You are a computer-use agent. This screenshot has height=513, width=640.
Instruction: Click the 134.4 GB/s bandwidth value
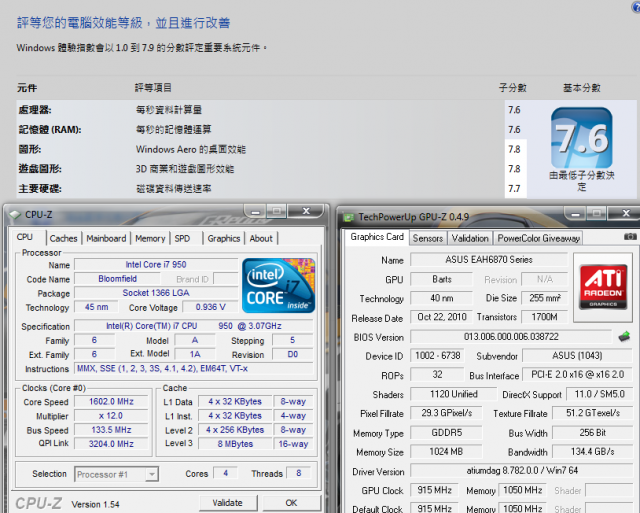tap(592, 451)
